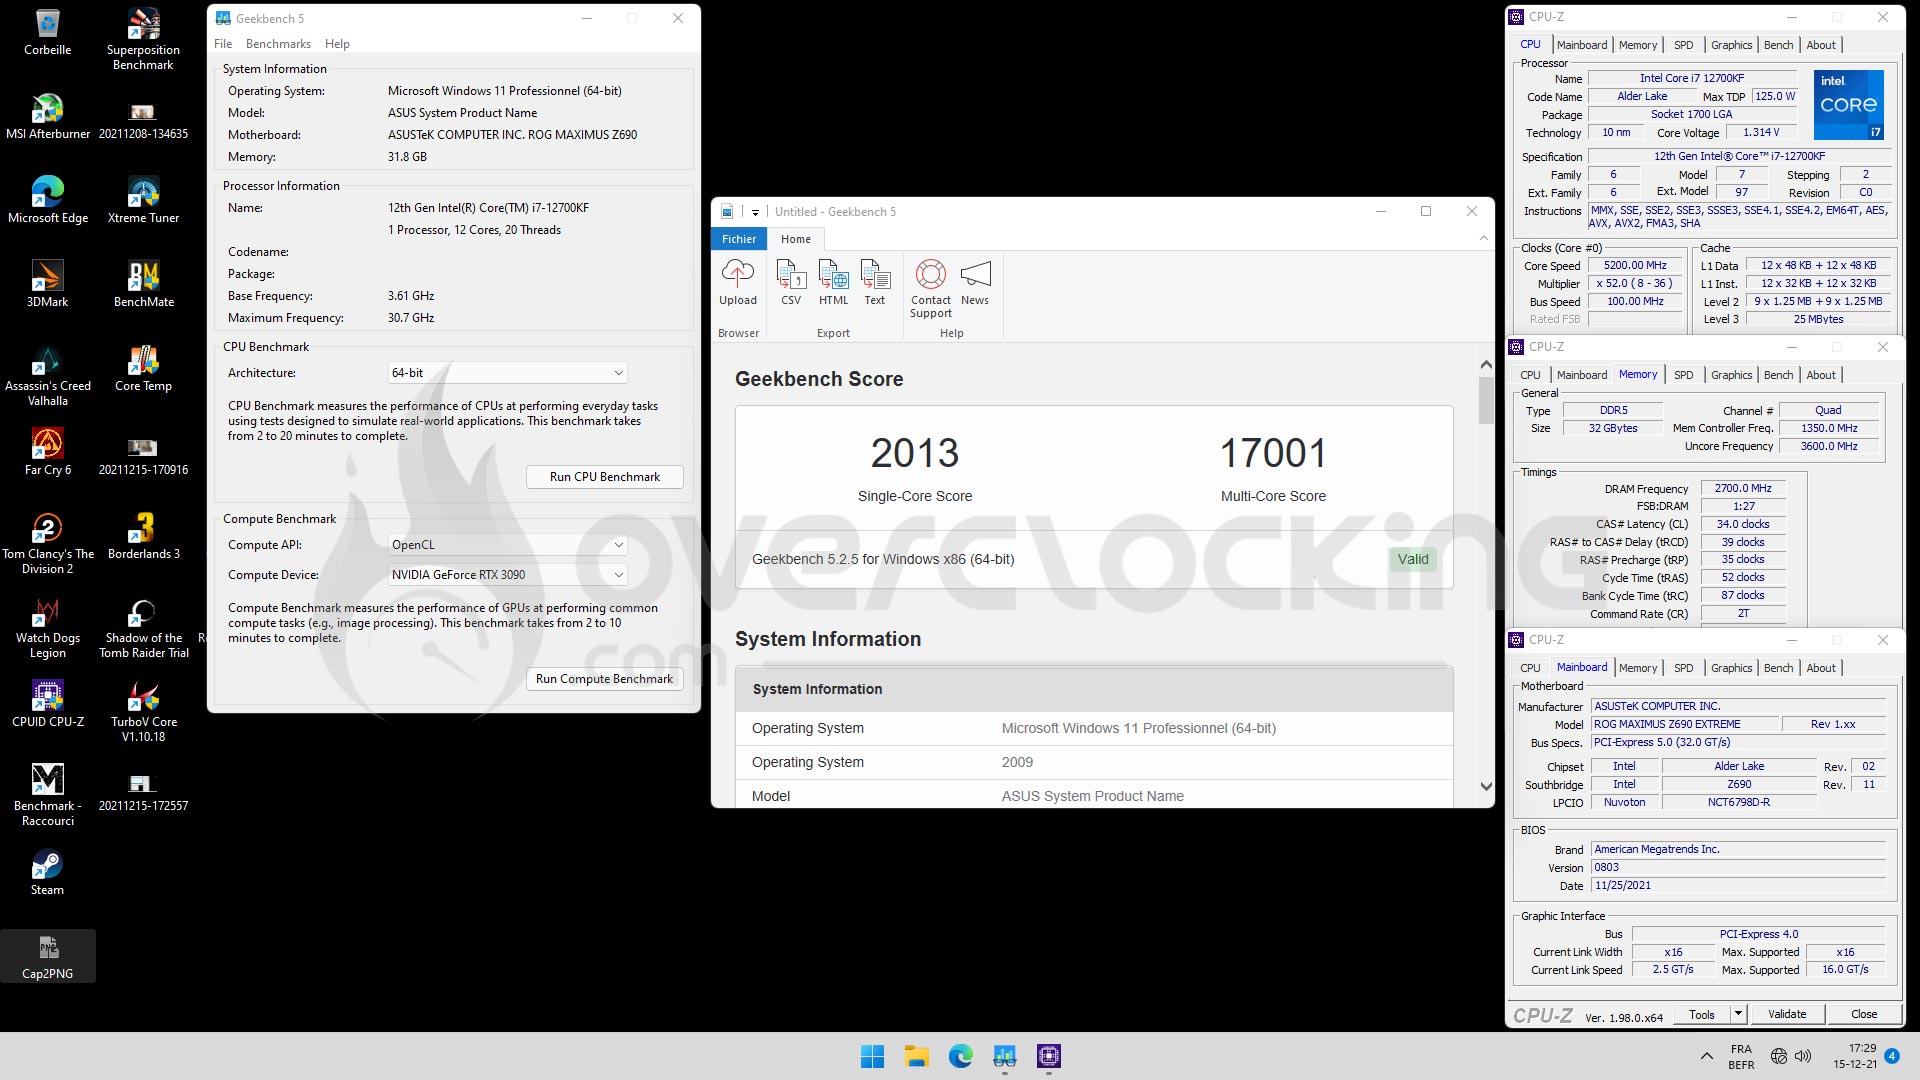Screen dimensions: 1920x1080
Task: Open Graphics tab in bottom CPU-Z window
Action: [x=1731, y=668]
